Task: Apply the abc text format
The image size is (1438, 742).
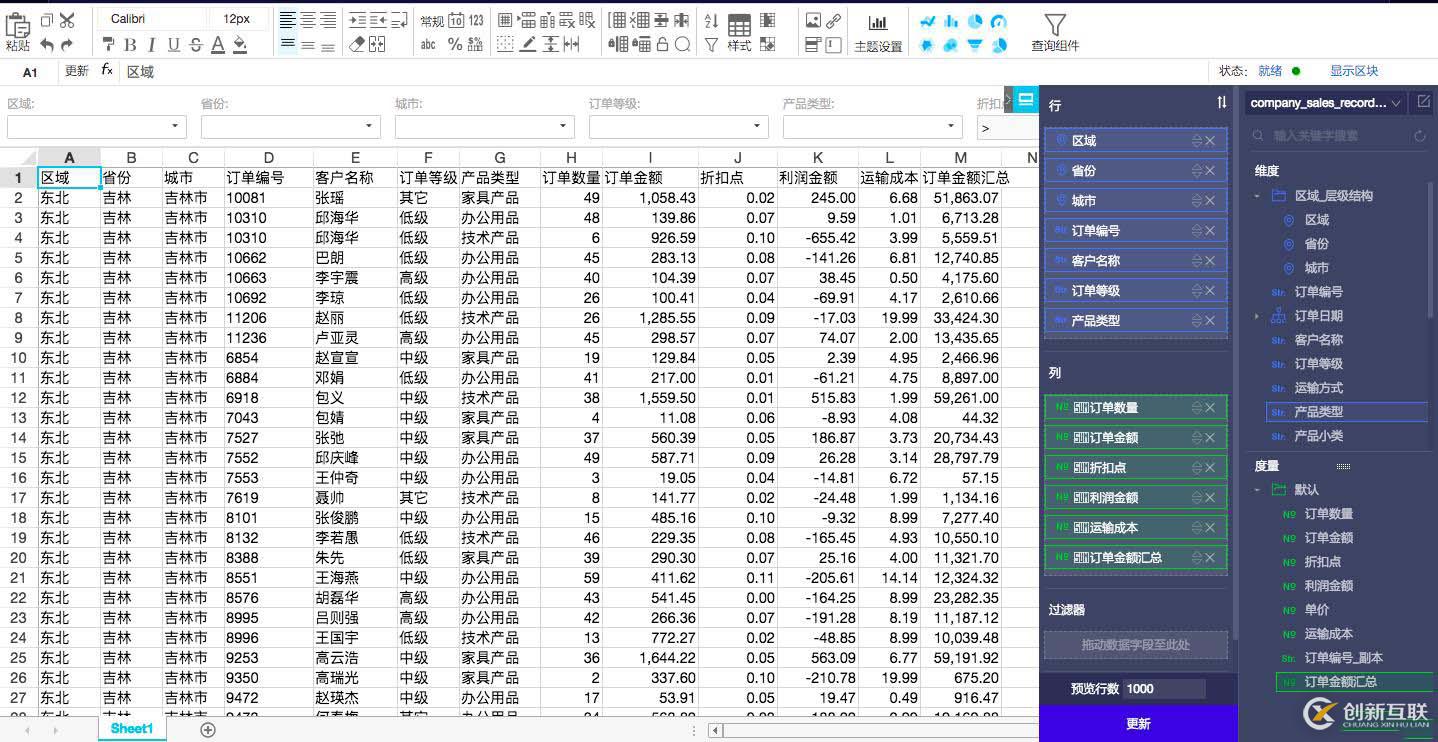Action: tap(429, 44)
